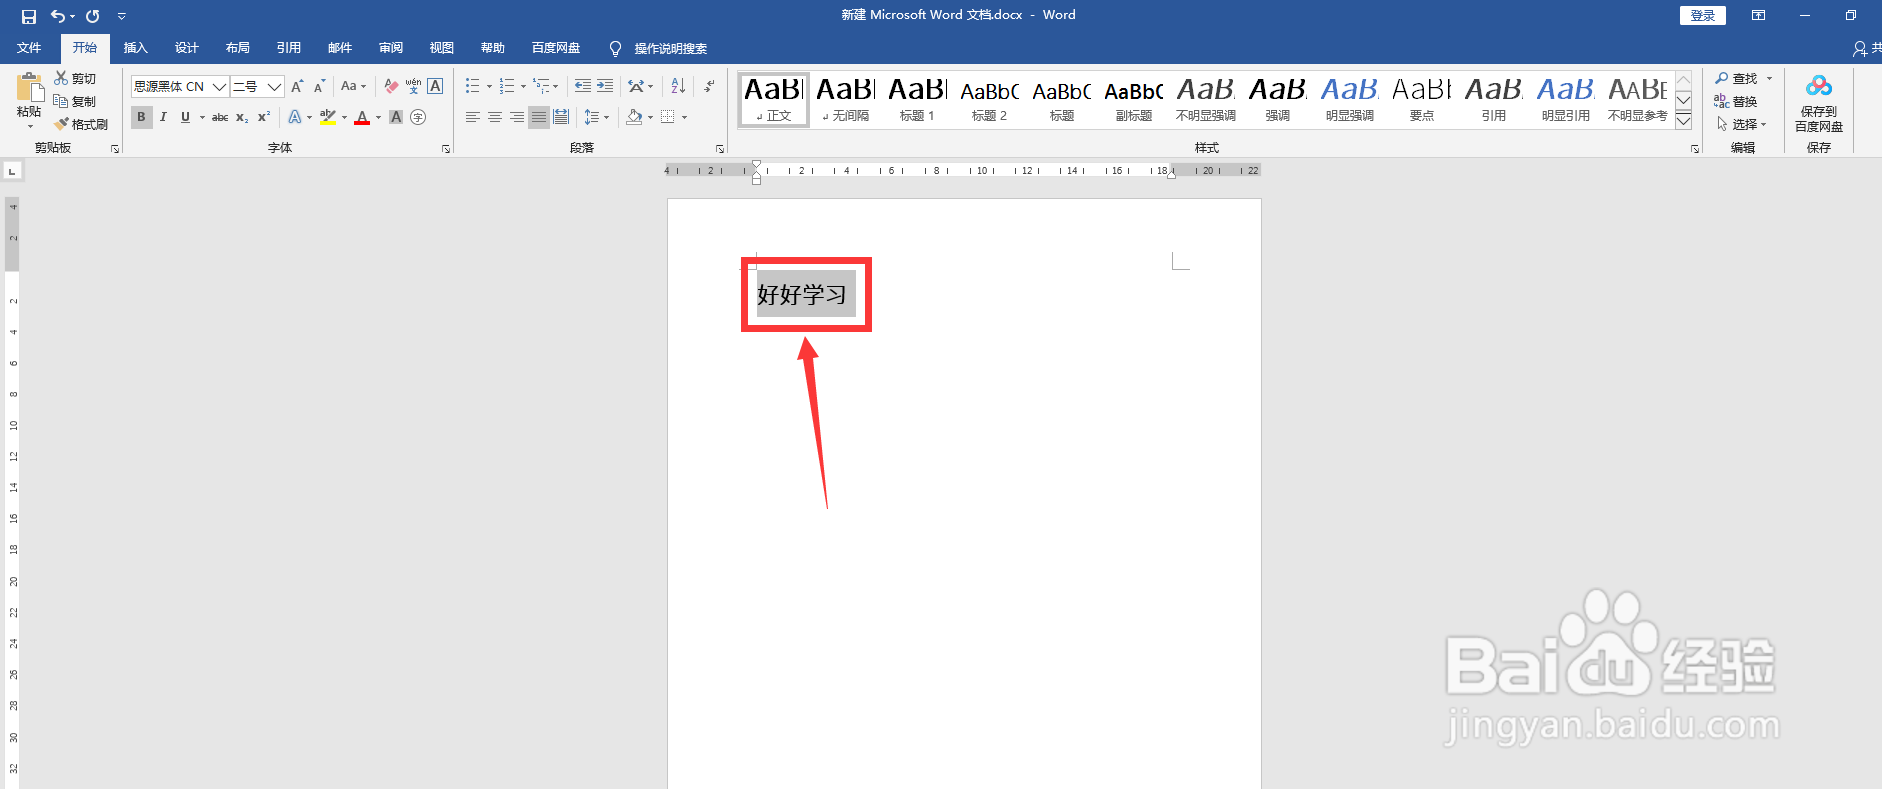The width and height of the screenshot is (1882, 789).
Task: Click the Baidu Netdisk save icon
Action: [x=1819, y=103]
